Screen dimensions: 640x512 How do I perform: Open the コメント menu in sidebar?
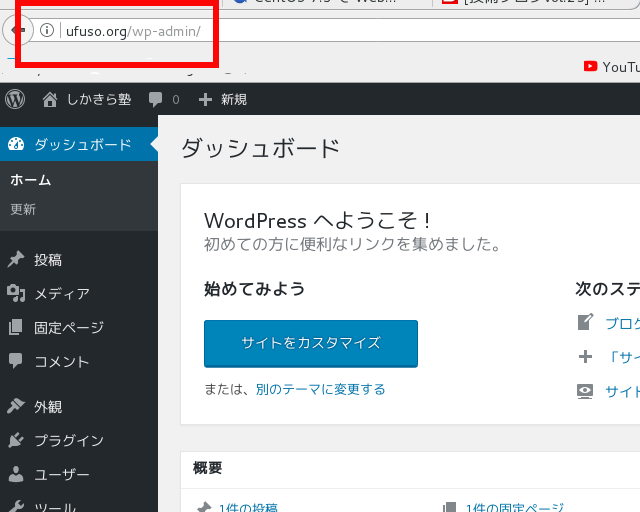coord(61,362)
